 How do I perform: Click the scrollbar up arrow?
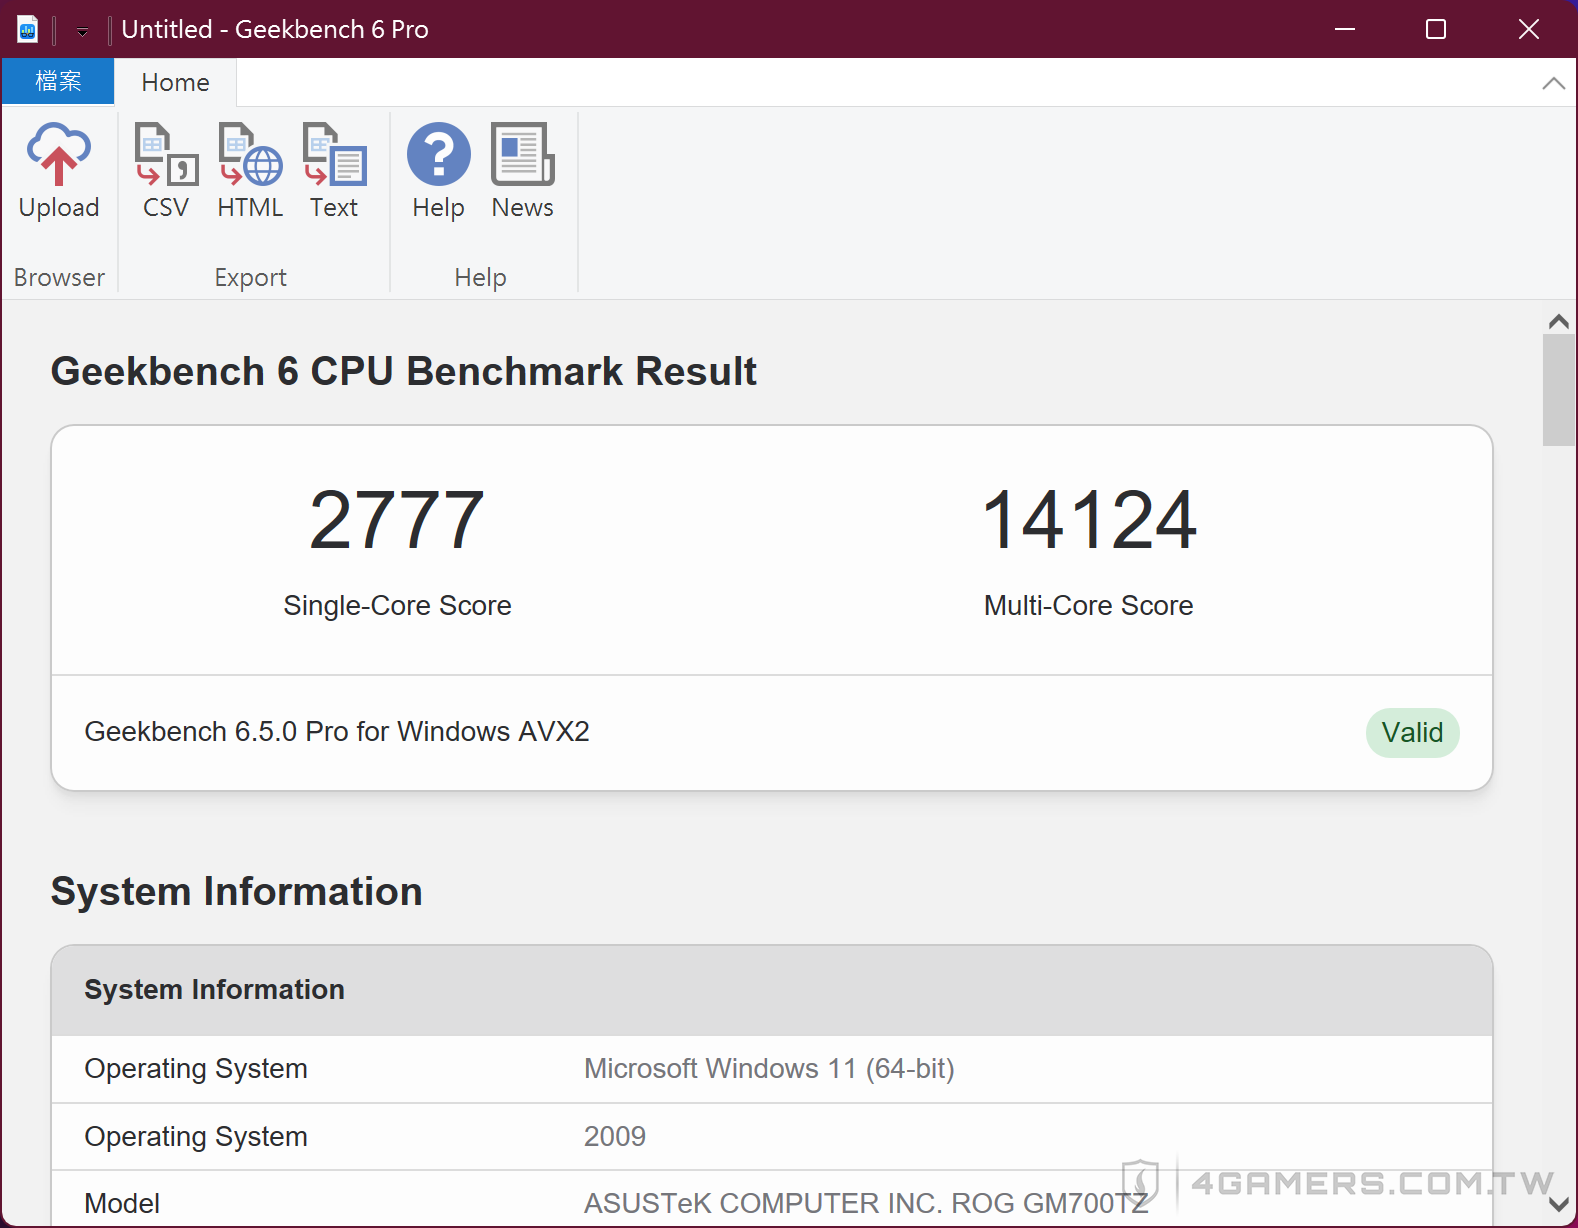click(1558, 322)
